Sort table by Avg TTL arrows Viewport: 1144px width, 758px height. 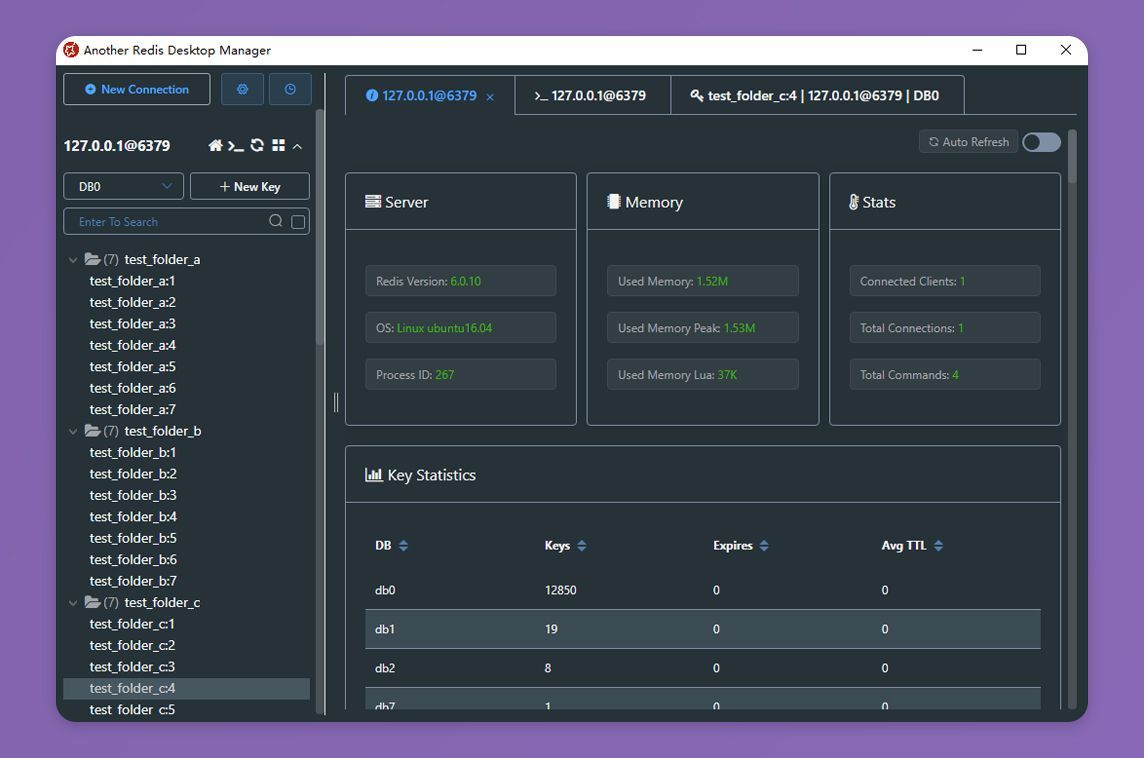938,546
